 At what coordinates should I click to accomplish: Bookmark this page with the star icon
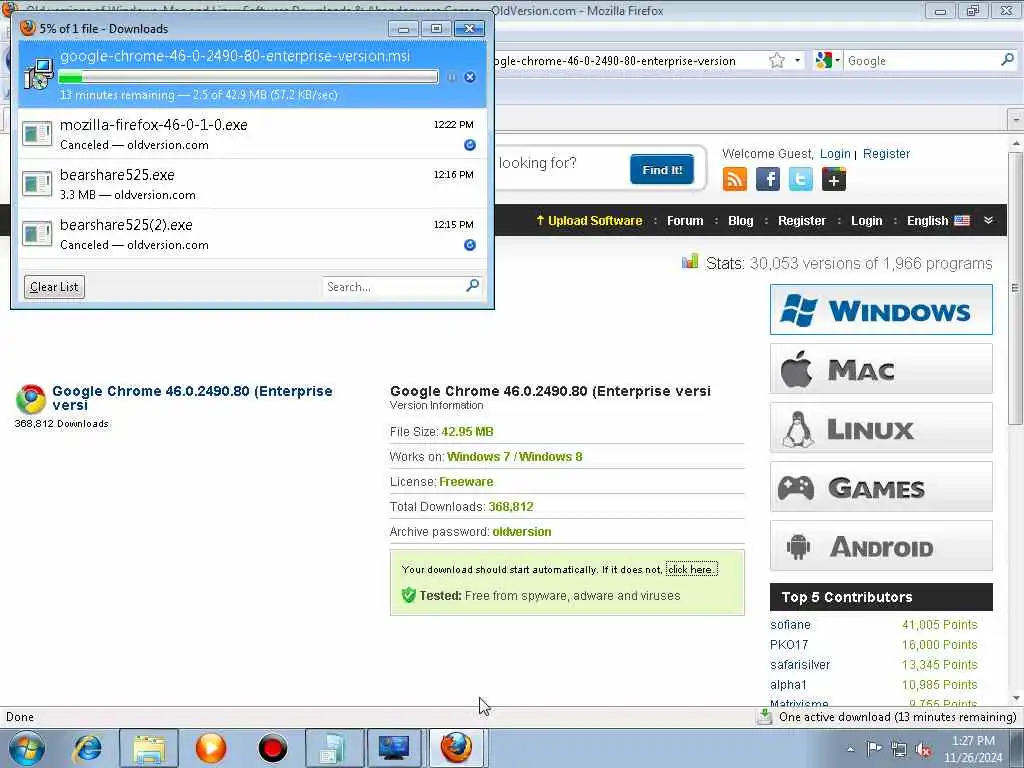pyautogui.click(x=776, y=61)
